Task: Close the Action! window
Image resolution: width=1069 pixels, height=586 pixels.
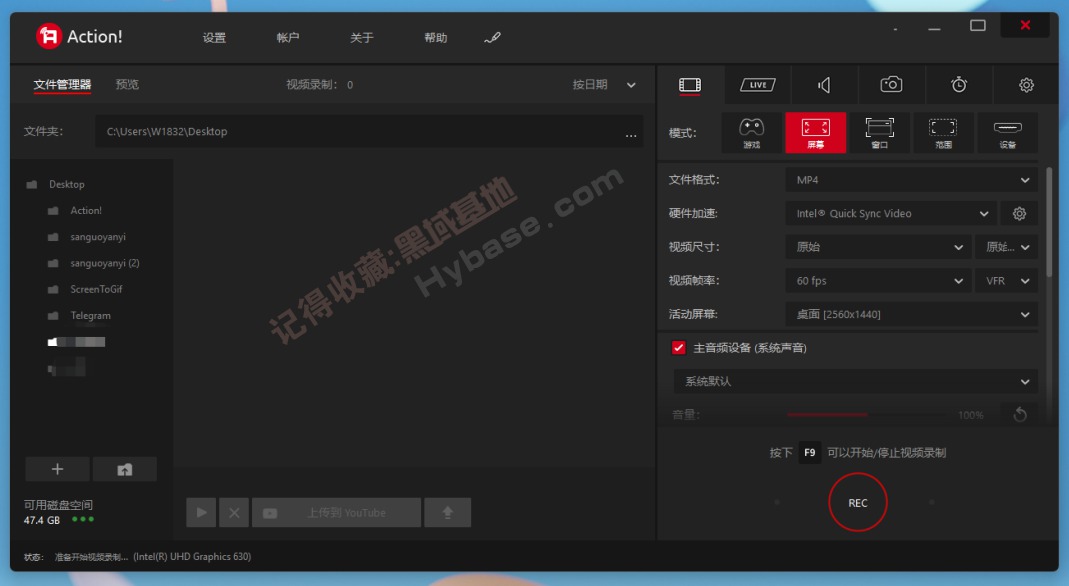Action: [x=1025, y=26]
